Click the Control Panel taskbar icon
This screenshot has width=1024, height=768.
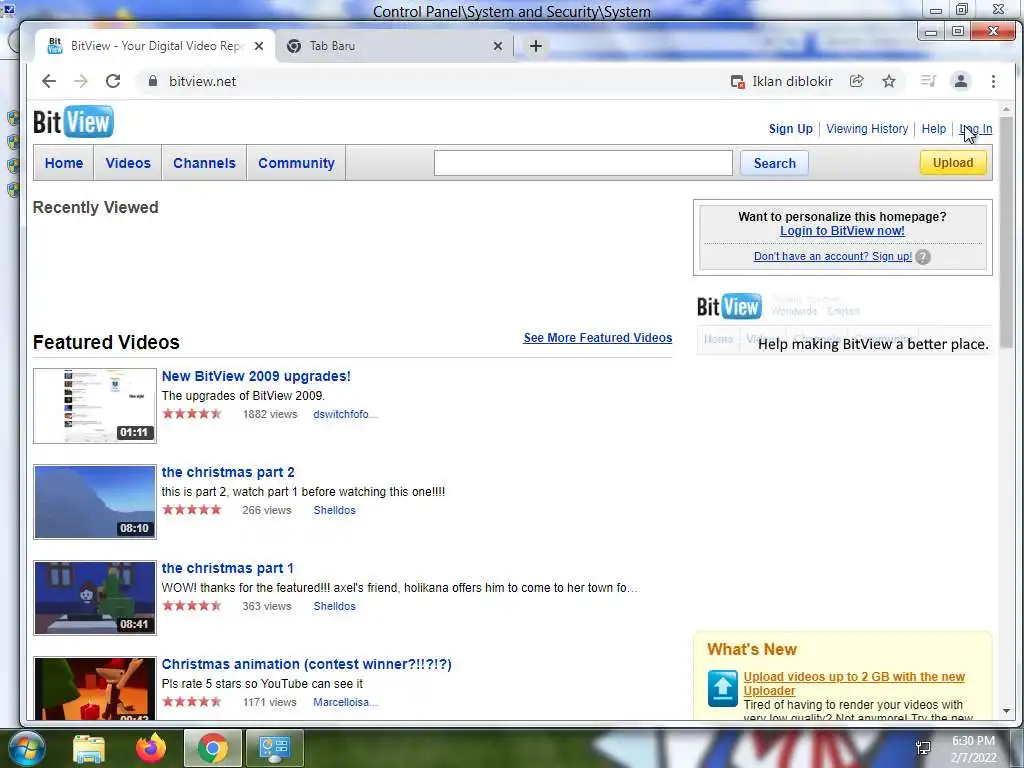coord(274,748)
